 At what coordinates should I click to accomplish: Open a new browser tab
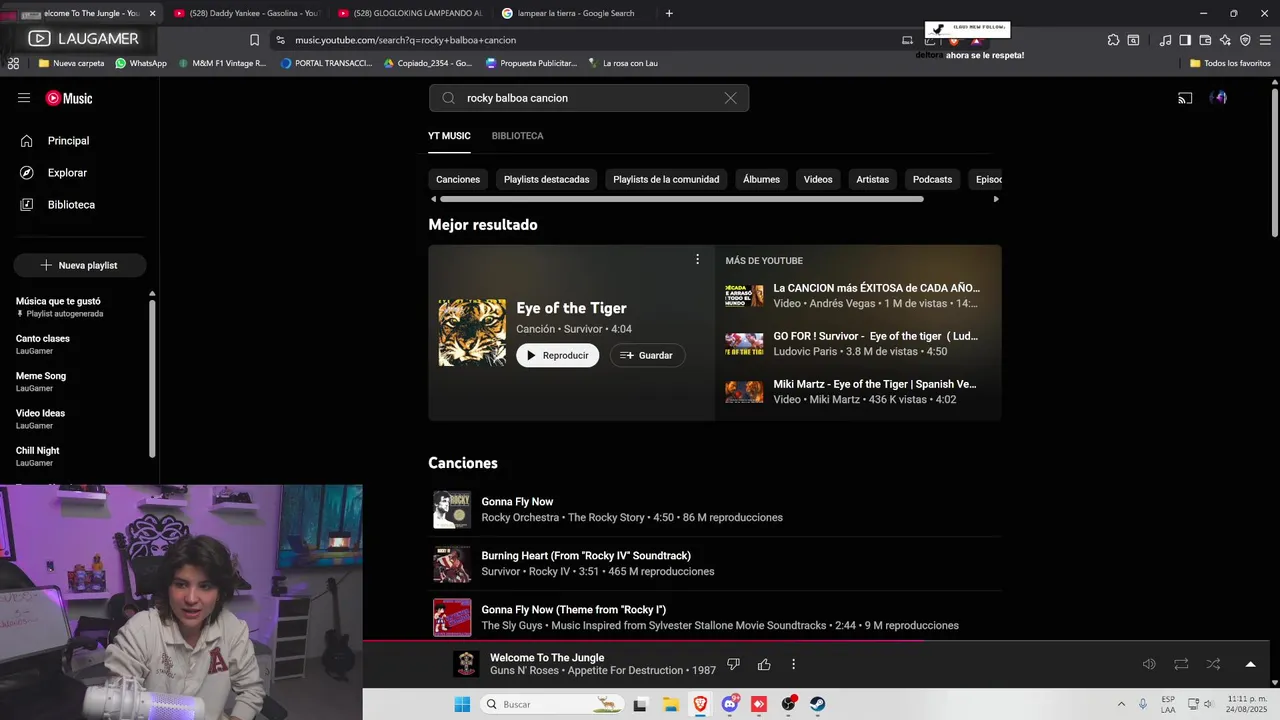669,13
